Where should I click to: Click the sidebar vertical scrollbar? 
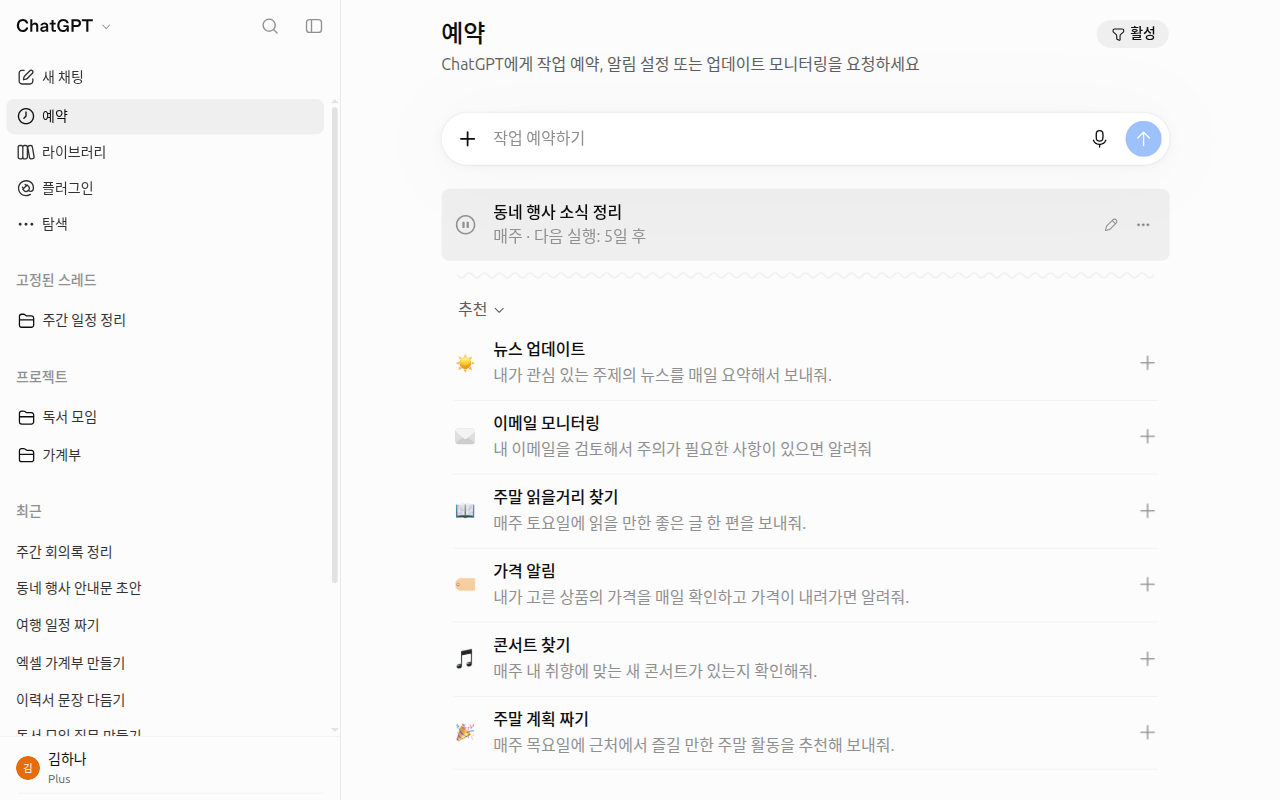335,345
